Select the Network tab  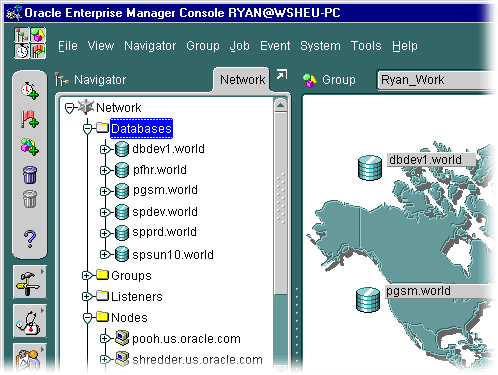pos(242,80)
